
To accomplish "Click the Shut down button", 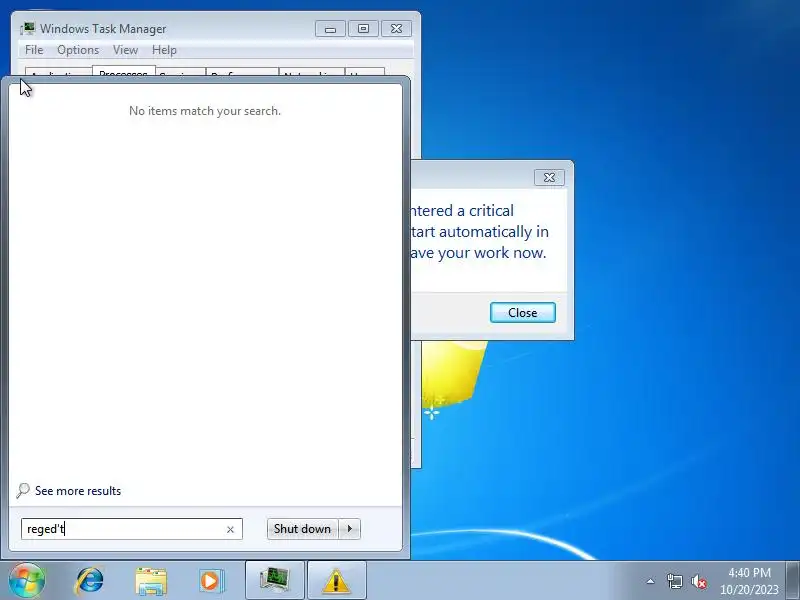I will click(x=302, y=529).
